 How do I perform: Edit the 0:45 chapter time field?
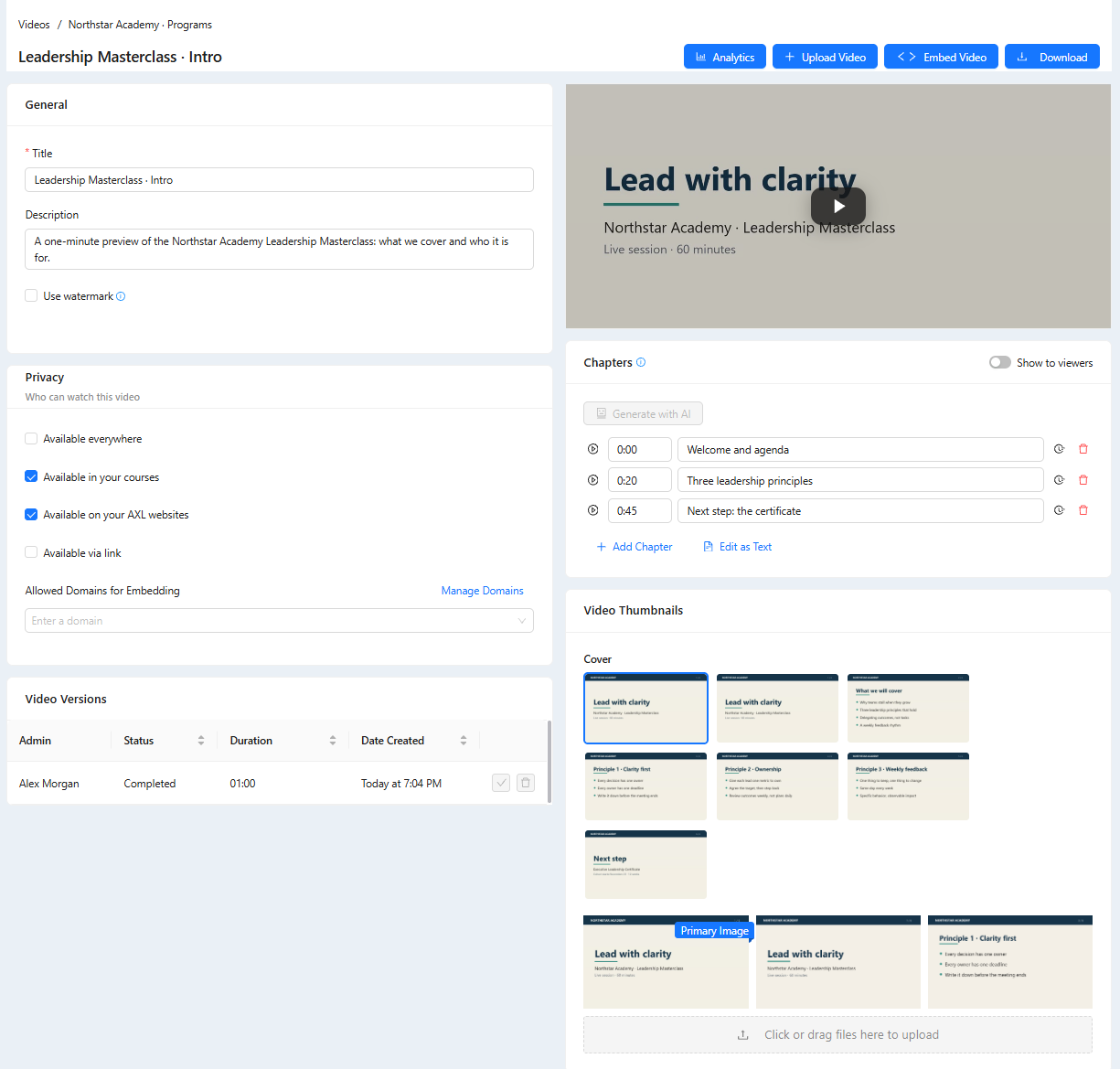click(x=640, y=511)
